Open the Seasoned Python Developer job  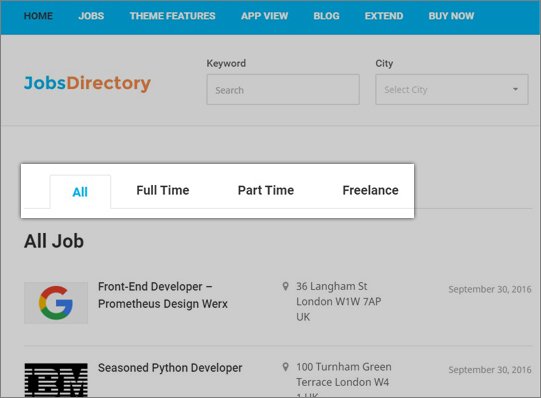click(x=170, y=368)
